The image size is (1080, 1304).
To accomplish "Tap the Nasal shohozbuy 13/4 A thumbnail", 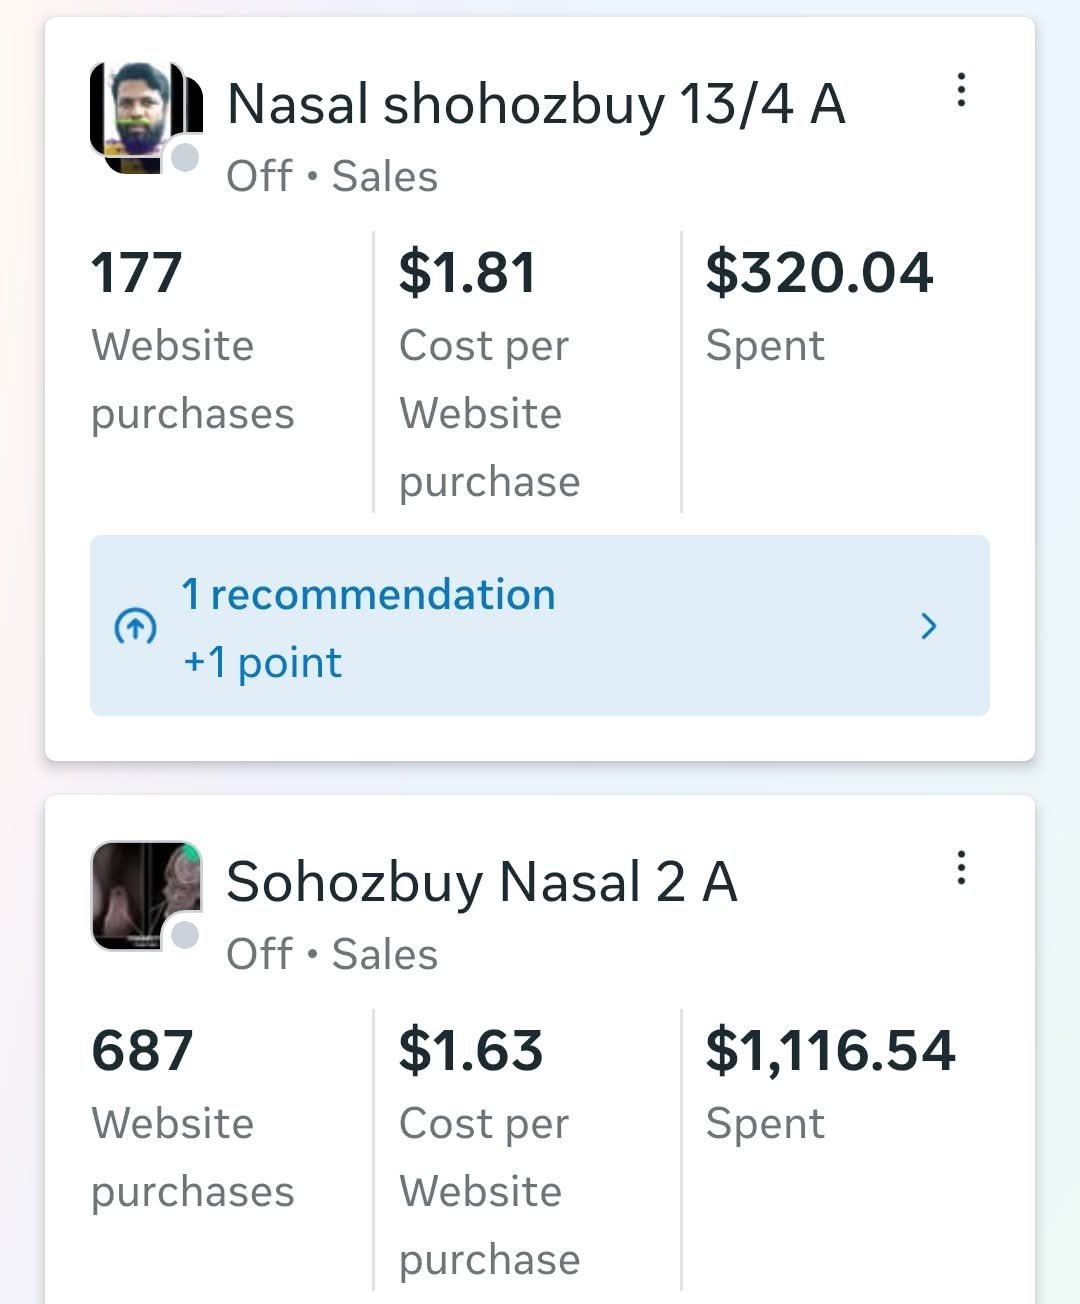I will click(142, 115).
